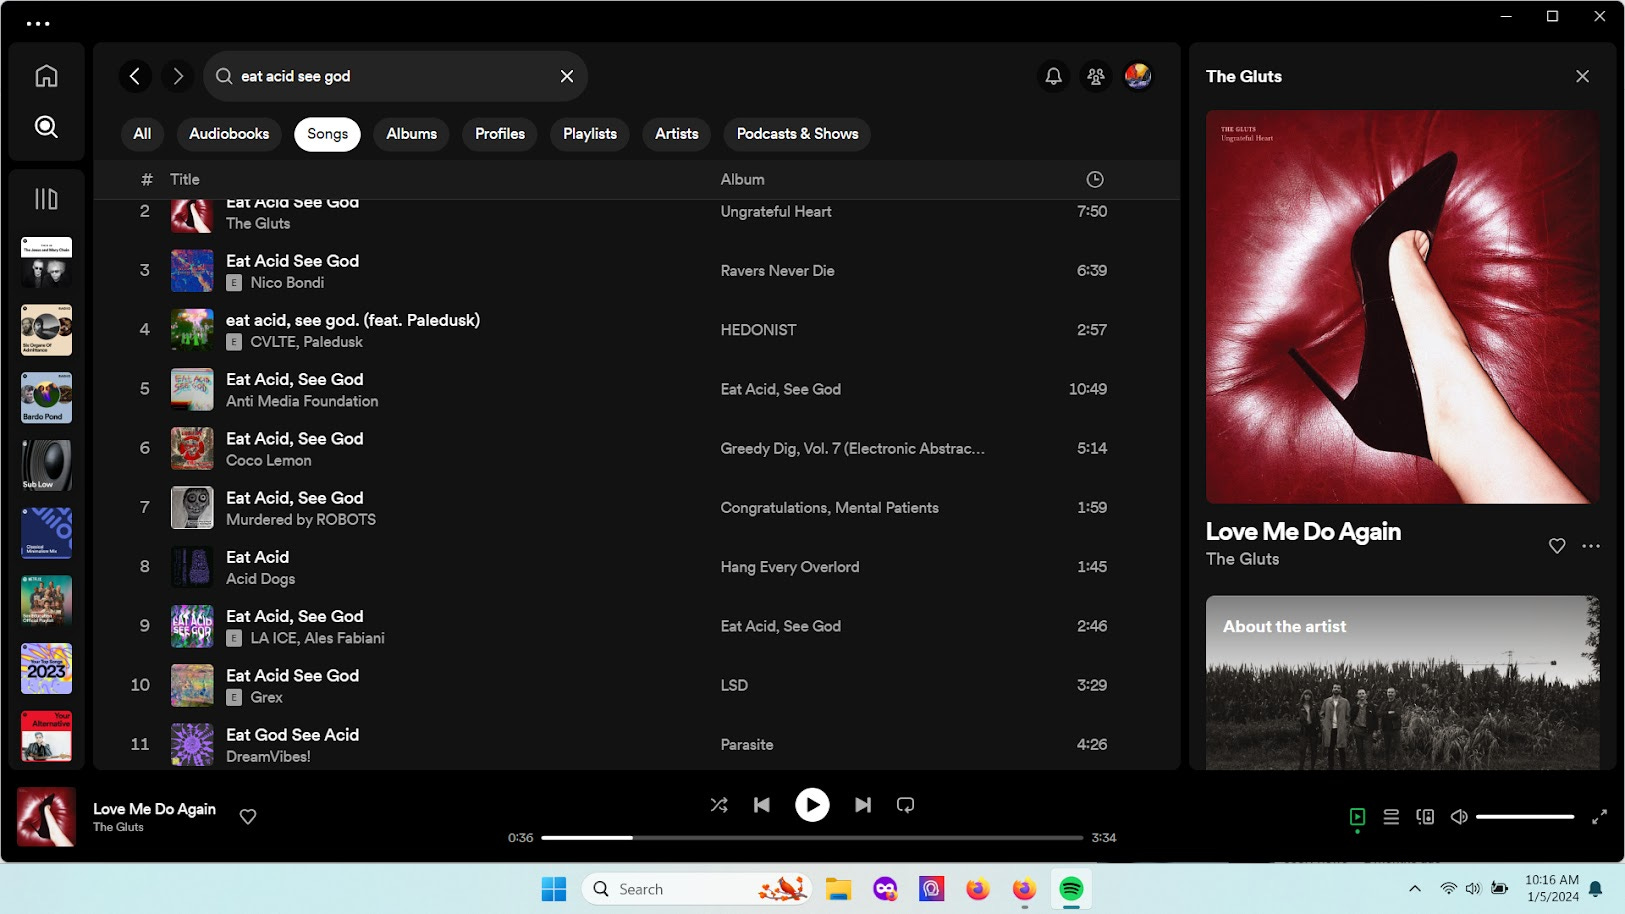
Task: Open Nico Bondi artist link
Action: [x=287, y=283]
